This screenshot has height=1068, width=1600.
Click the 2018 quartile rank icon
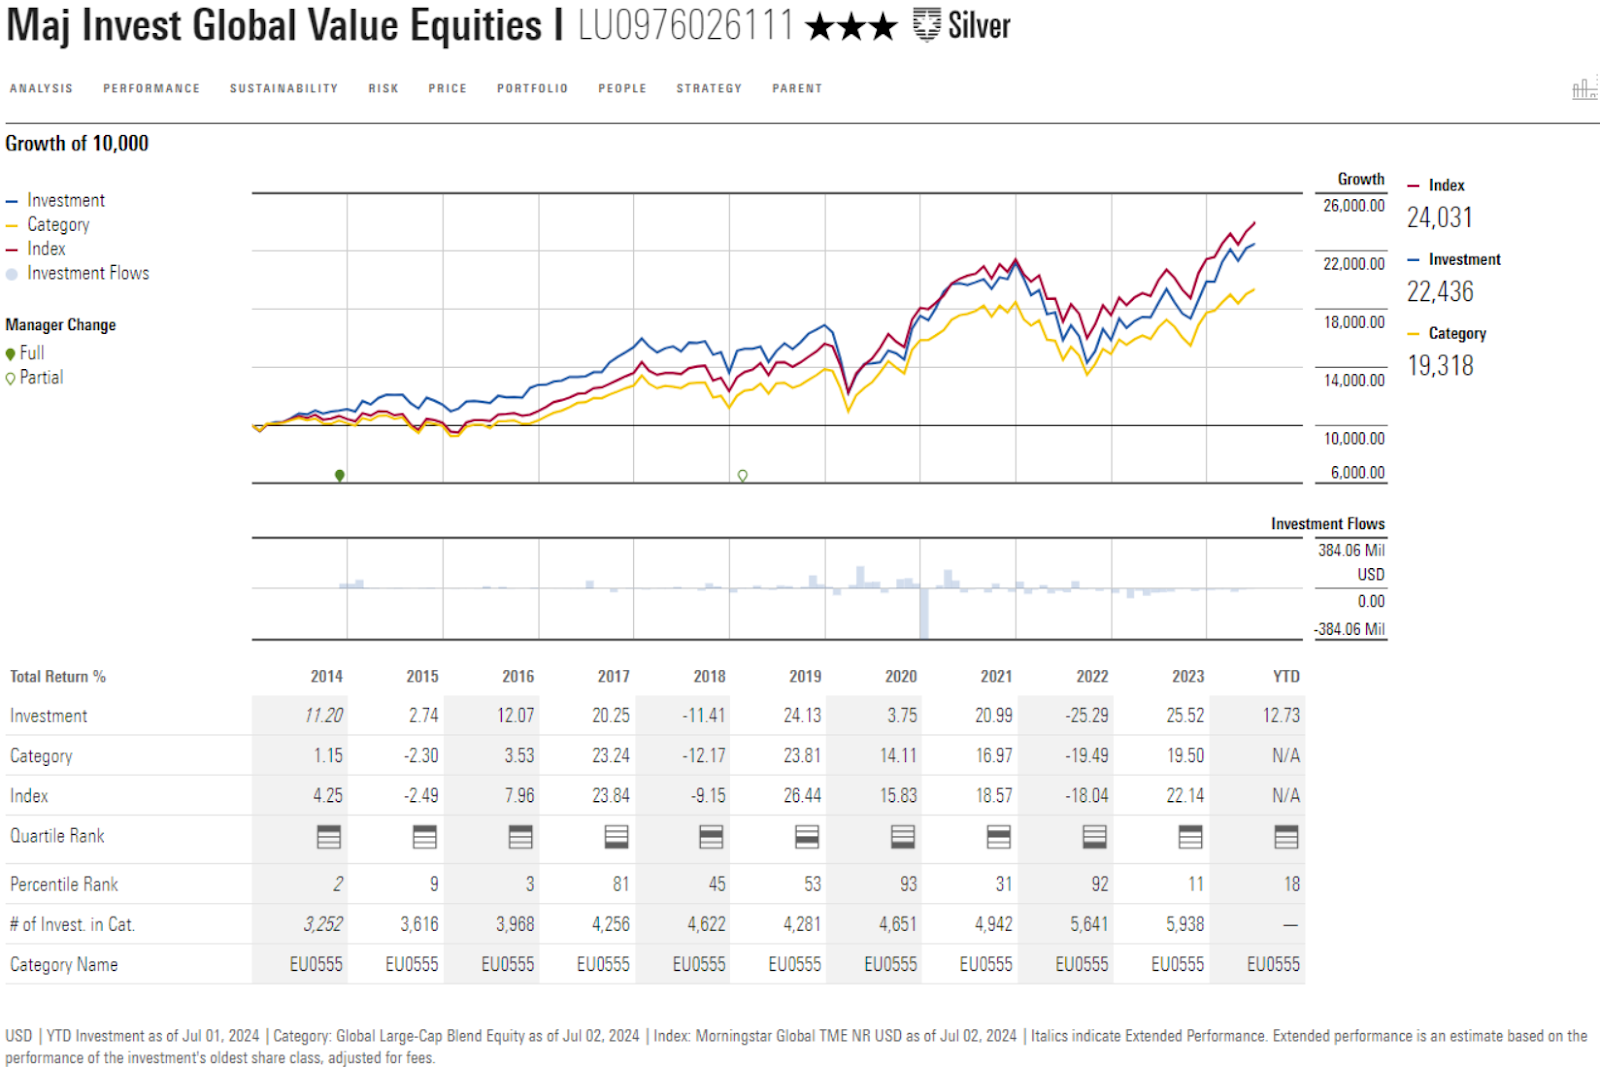click(x=711, y=837)
